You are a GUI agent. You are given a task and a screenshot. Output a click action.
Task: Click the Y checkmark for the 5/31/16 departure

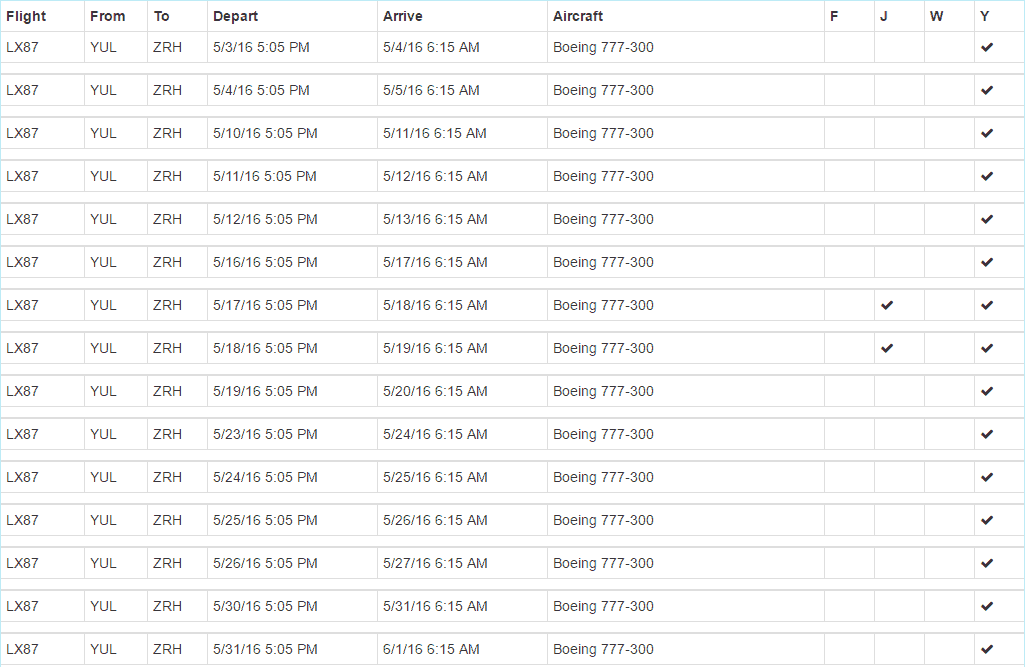point(987,649)
